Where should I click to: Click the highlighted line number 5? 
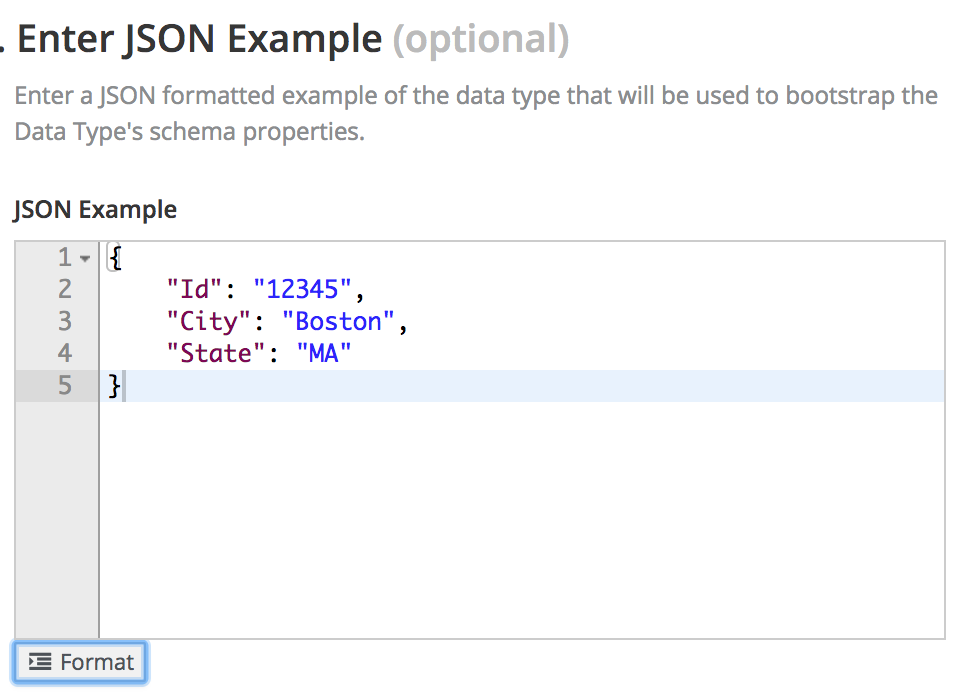65,385
